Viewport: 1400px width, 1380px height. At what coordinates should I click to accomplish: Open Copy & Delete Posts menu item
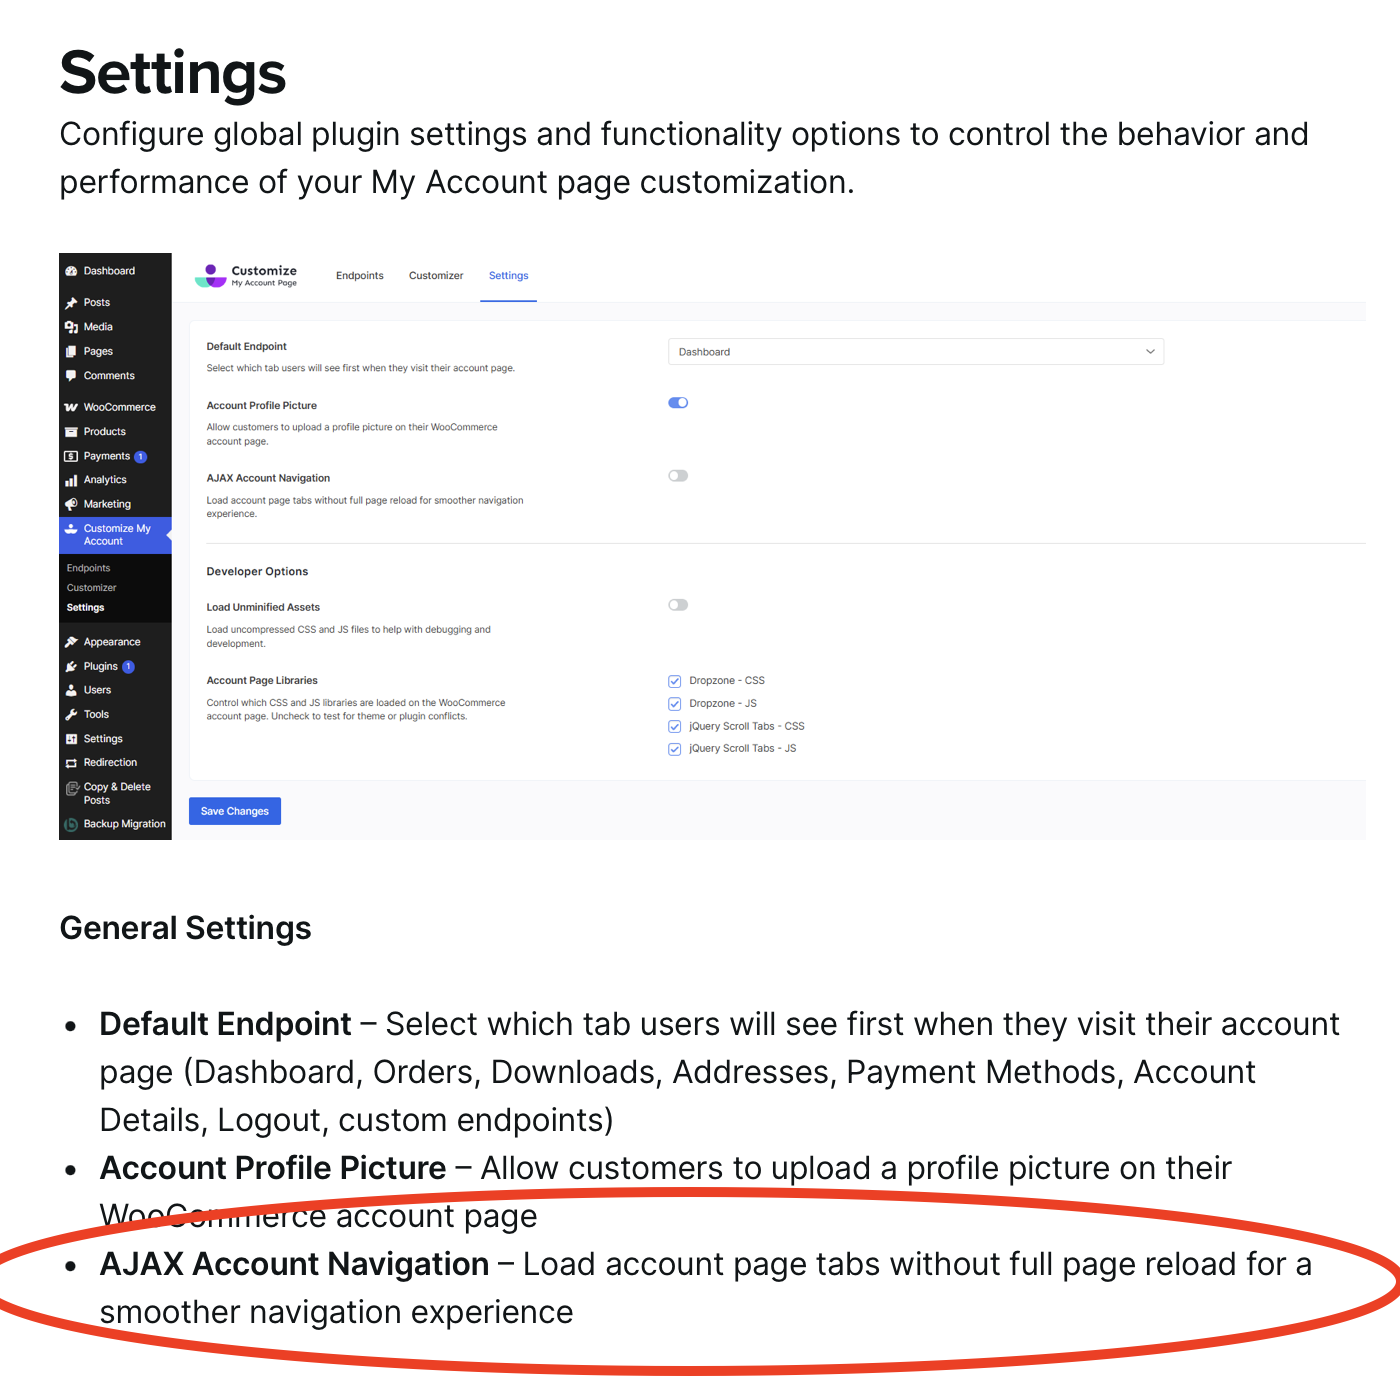pos(117,793)
